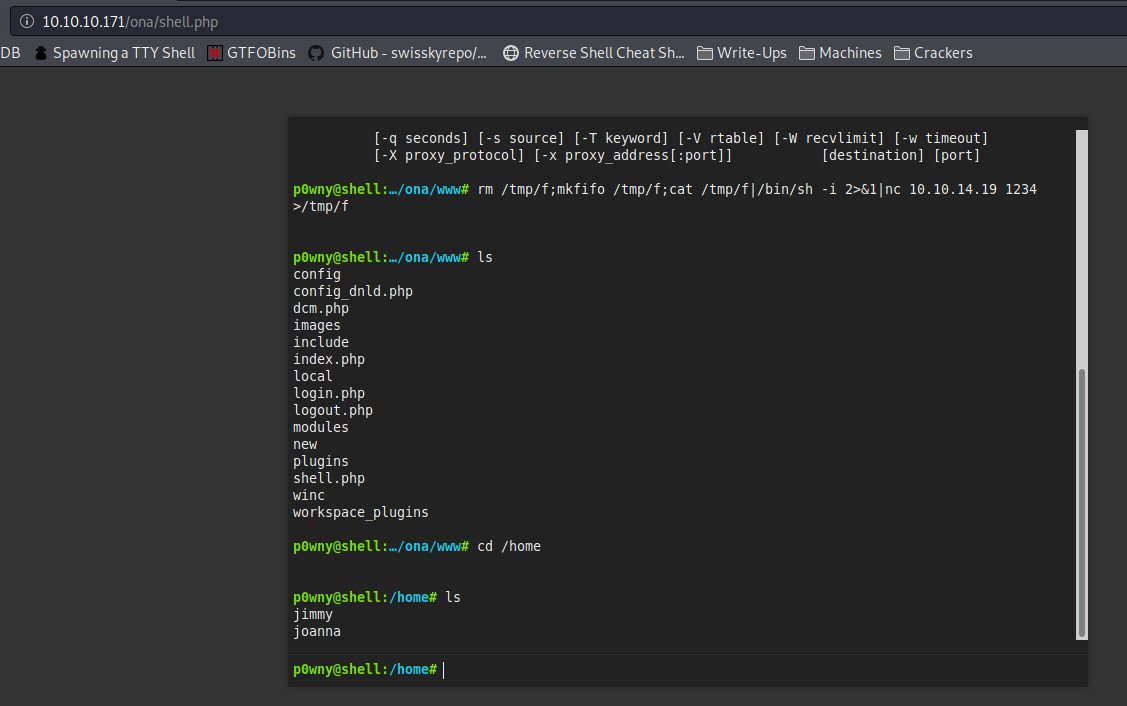Click the red GTFOBins favicon
Viewport: 1127px width, 706px height.
click(214, 53)
